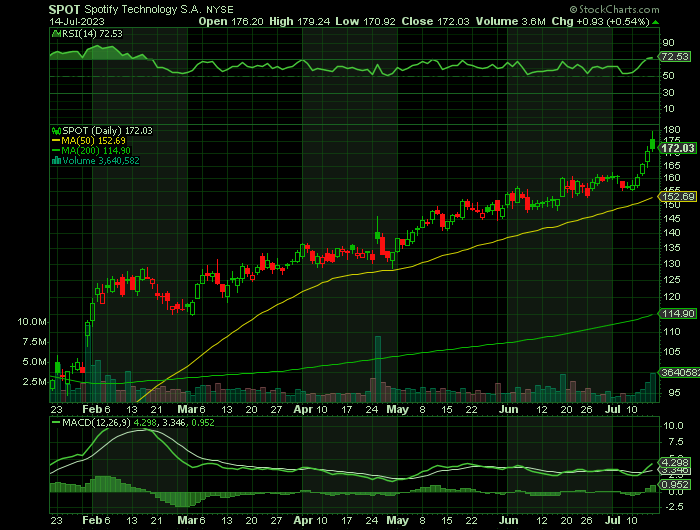This screenshot has height=530, width=700.
Task: Click the SPOT ticker symbol in the title
Action: point(66,7)
